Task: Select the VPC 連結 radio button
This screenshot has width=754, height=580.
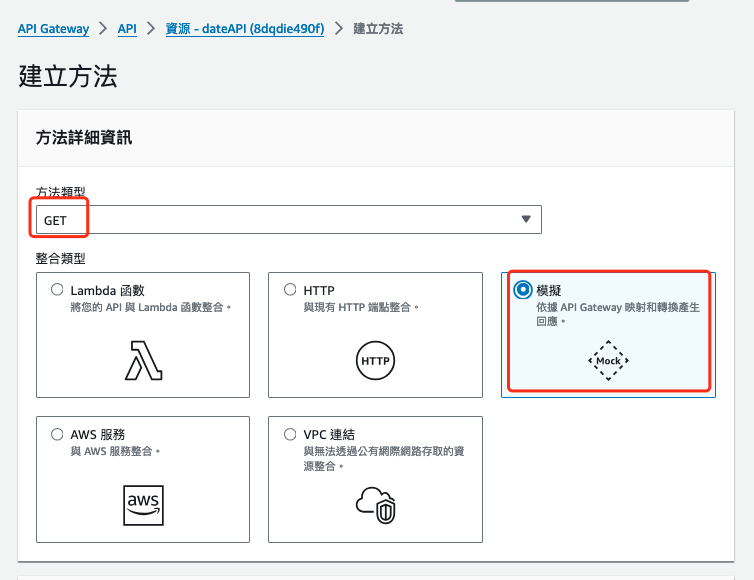Action: pos(290,434)
